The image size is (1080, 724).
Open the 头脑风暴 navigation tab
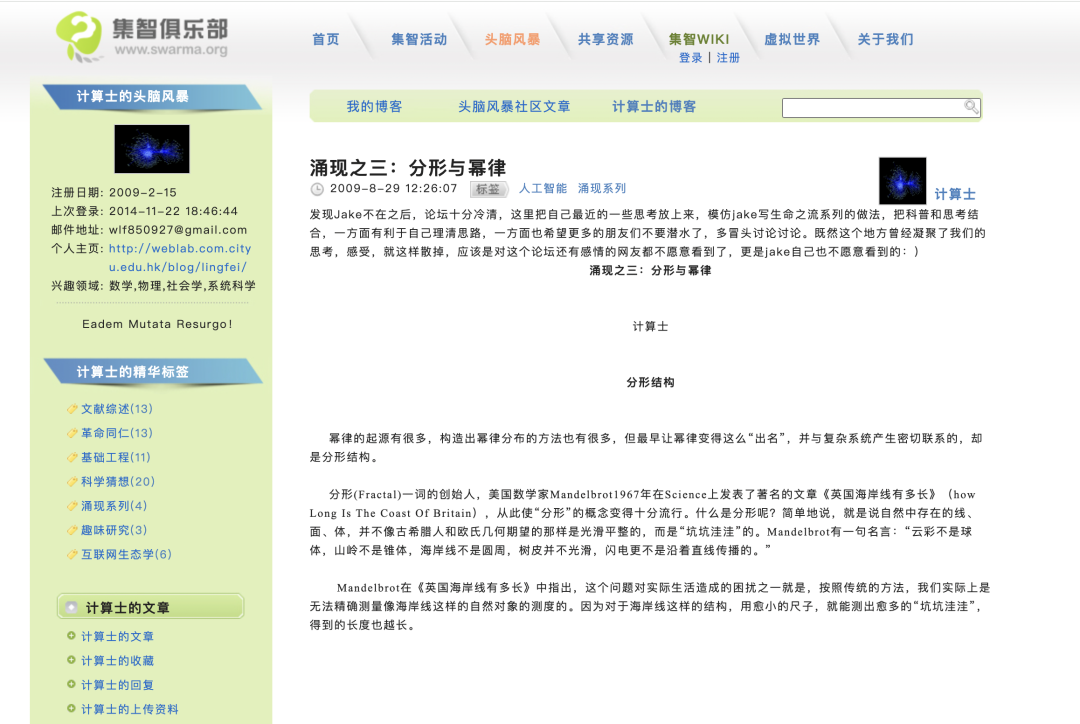click(512, 39)
